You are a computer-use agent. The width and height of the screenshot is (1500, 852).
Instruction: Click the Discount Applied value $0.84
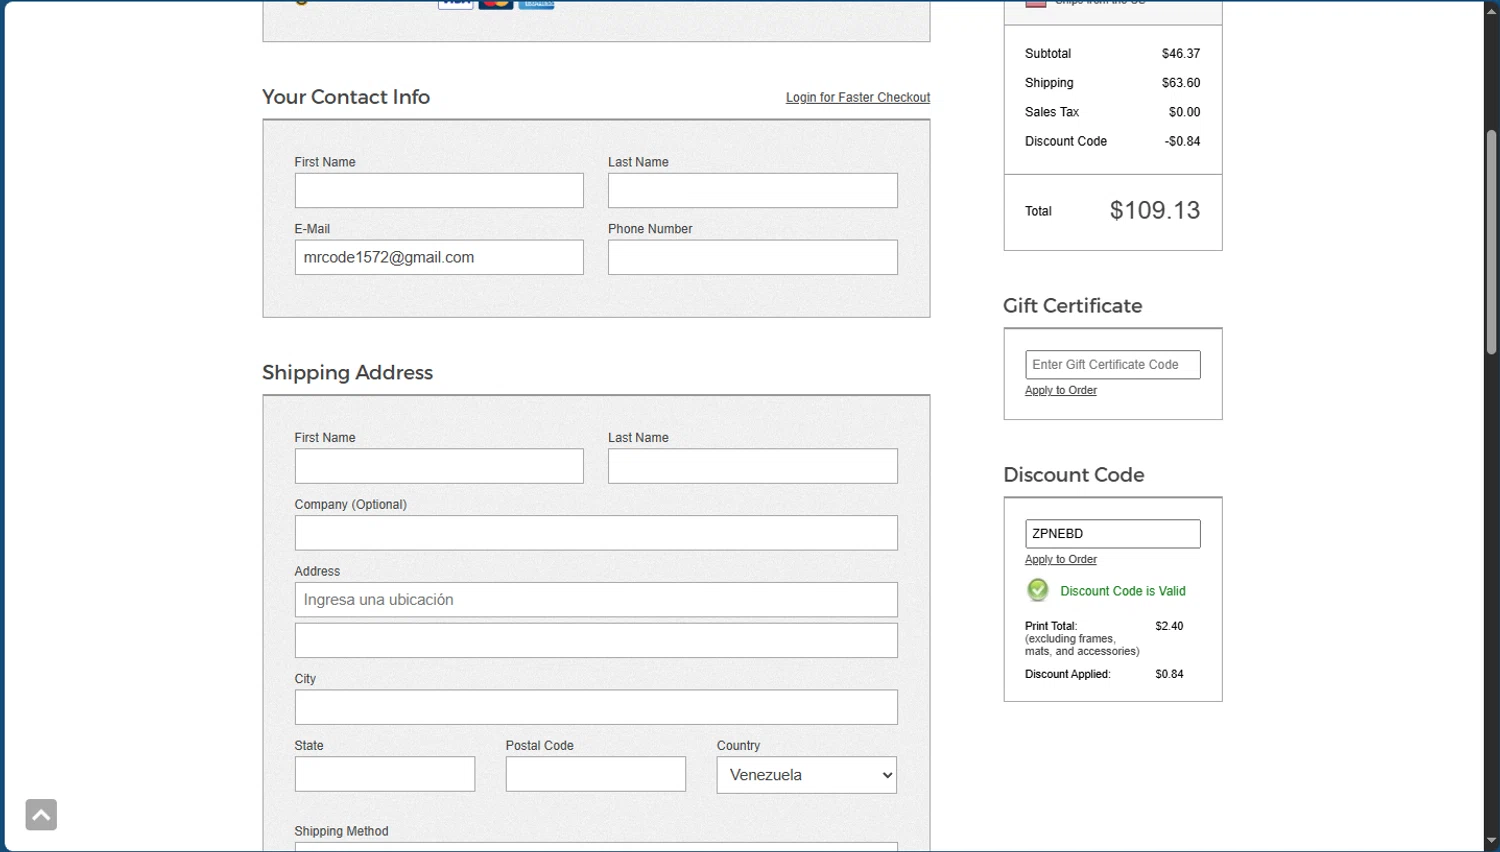click(1169, 674)
